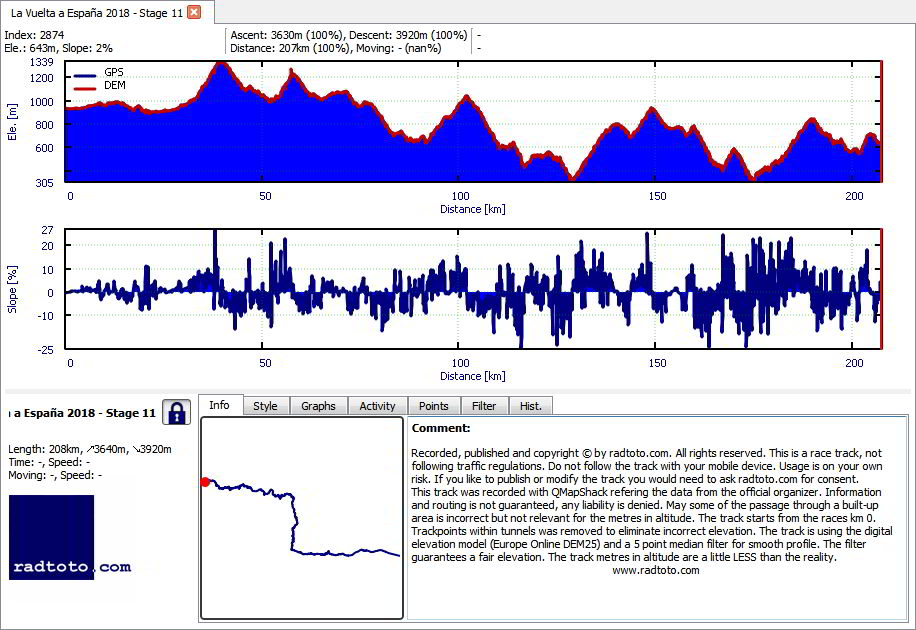
Task: Open the Points tab
Action: pos(433,406)
